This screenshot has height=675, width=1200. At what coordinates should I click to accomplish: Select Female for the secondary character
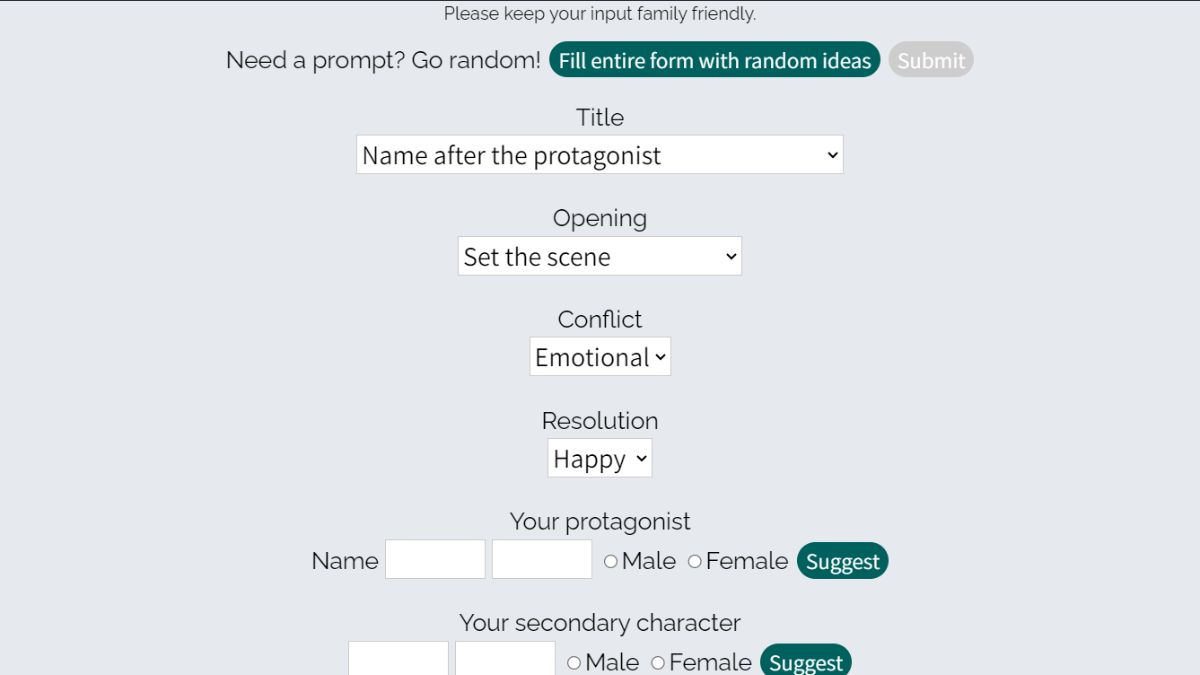[x=658, y=662]
